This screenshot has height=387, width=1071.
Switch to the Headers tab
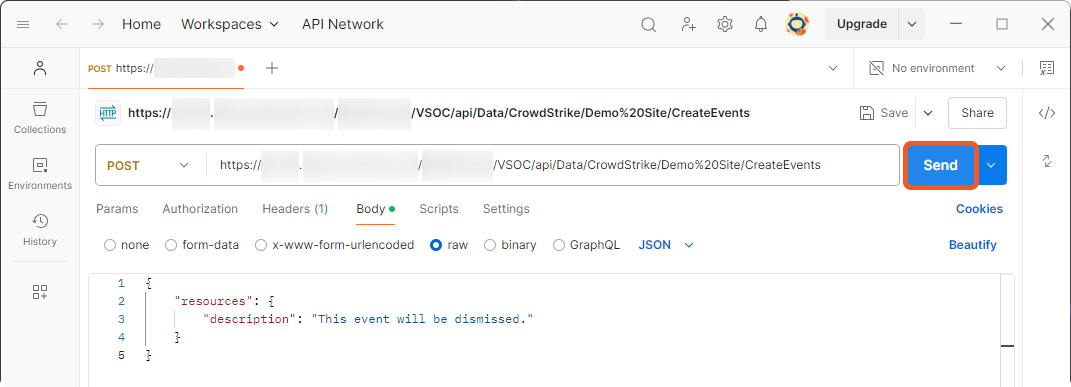295,209
